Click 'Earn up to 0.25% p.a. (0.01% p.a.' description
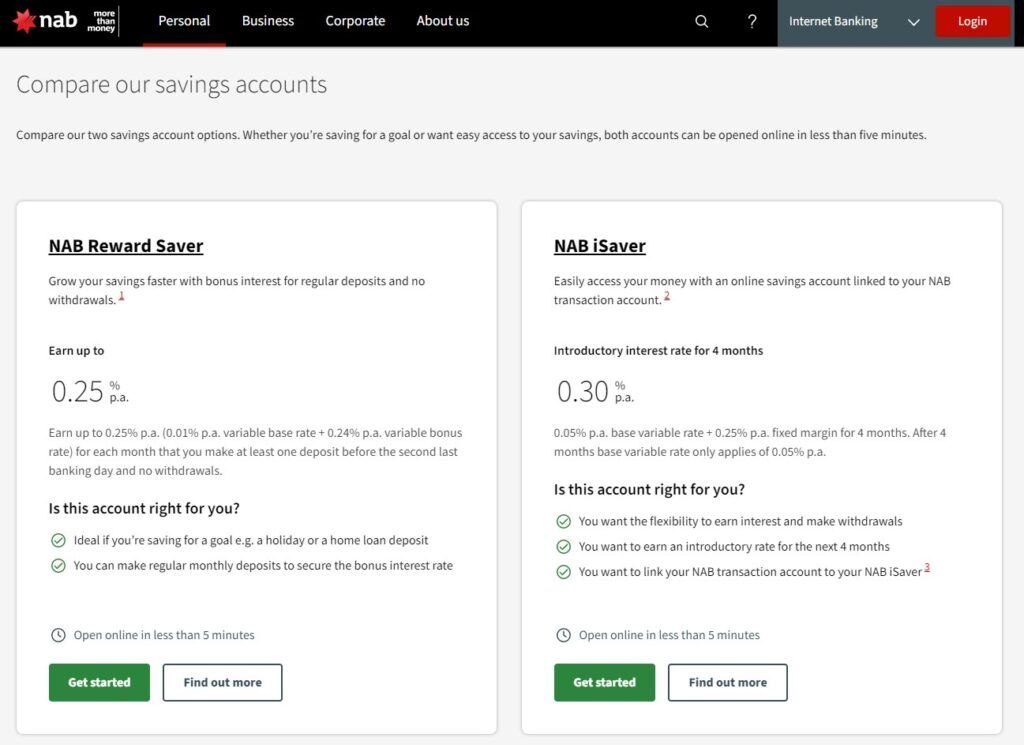The height and width of the screenshot is (745, 1024). coord(255,452)
